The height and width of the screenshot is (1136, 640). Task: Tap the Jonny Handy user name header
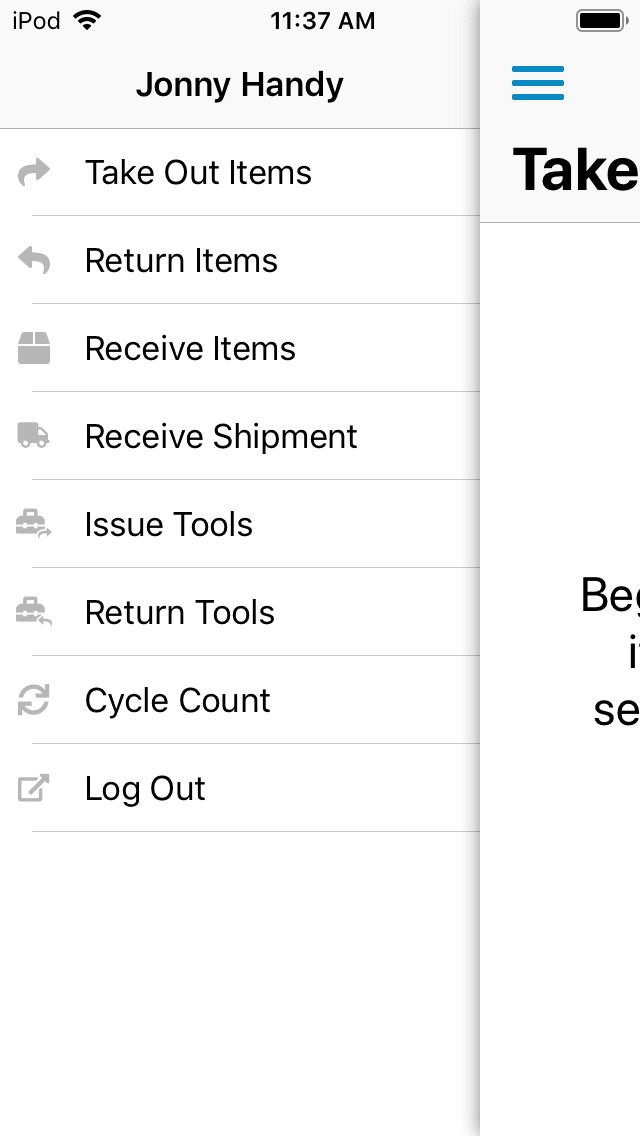tap(240, 85)
